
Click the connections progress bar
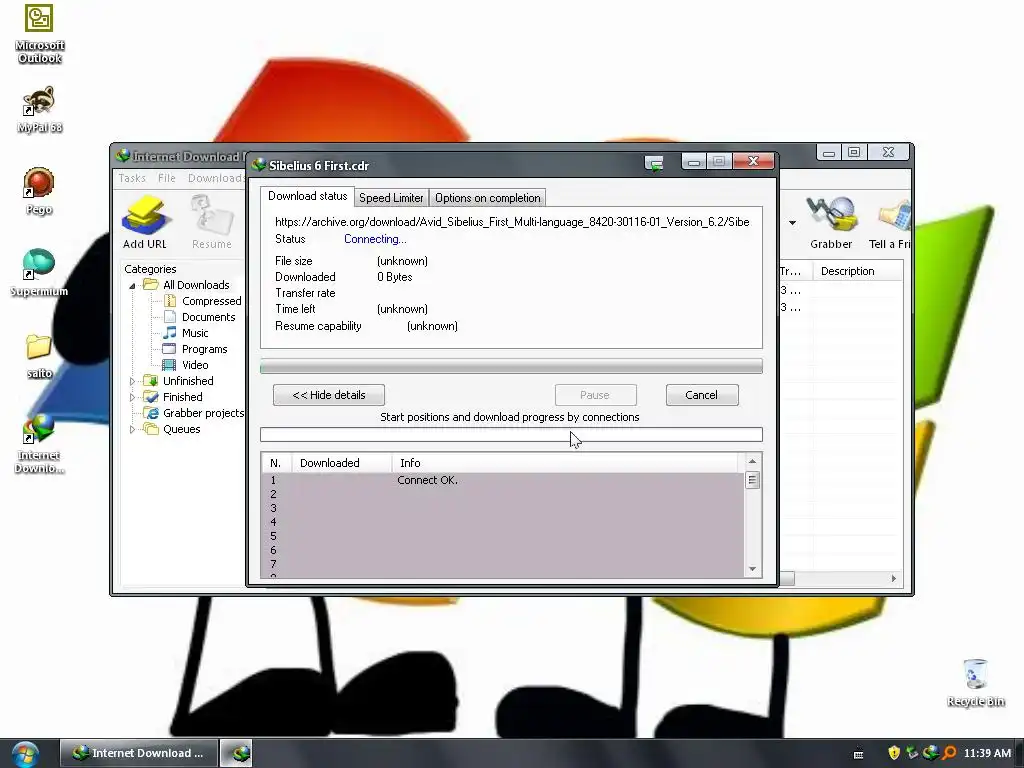click(511, 434)
